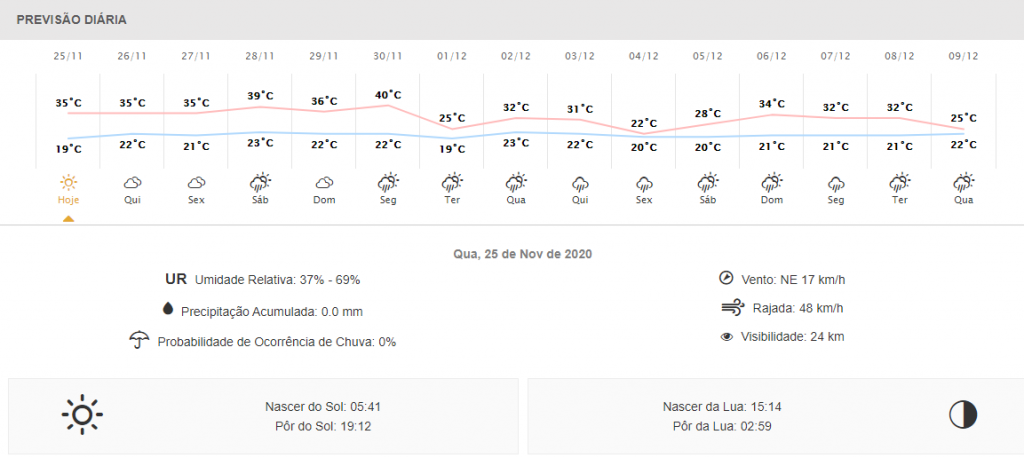
Task: Click the sunny icon above Hoje
Action: [68, 182]
